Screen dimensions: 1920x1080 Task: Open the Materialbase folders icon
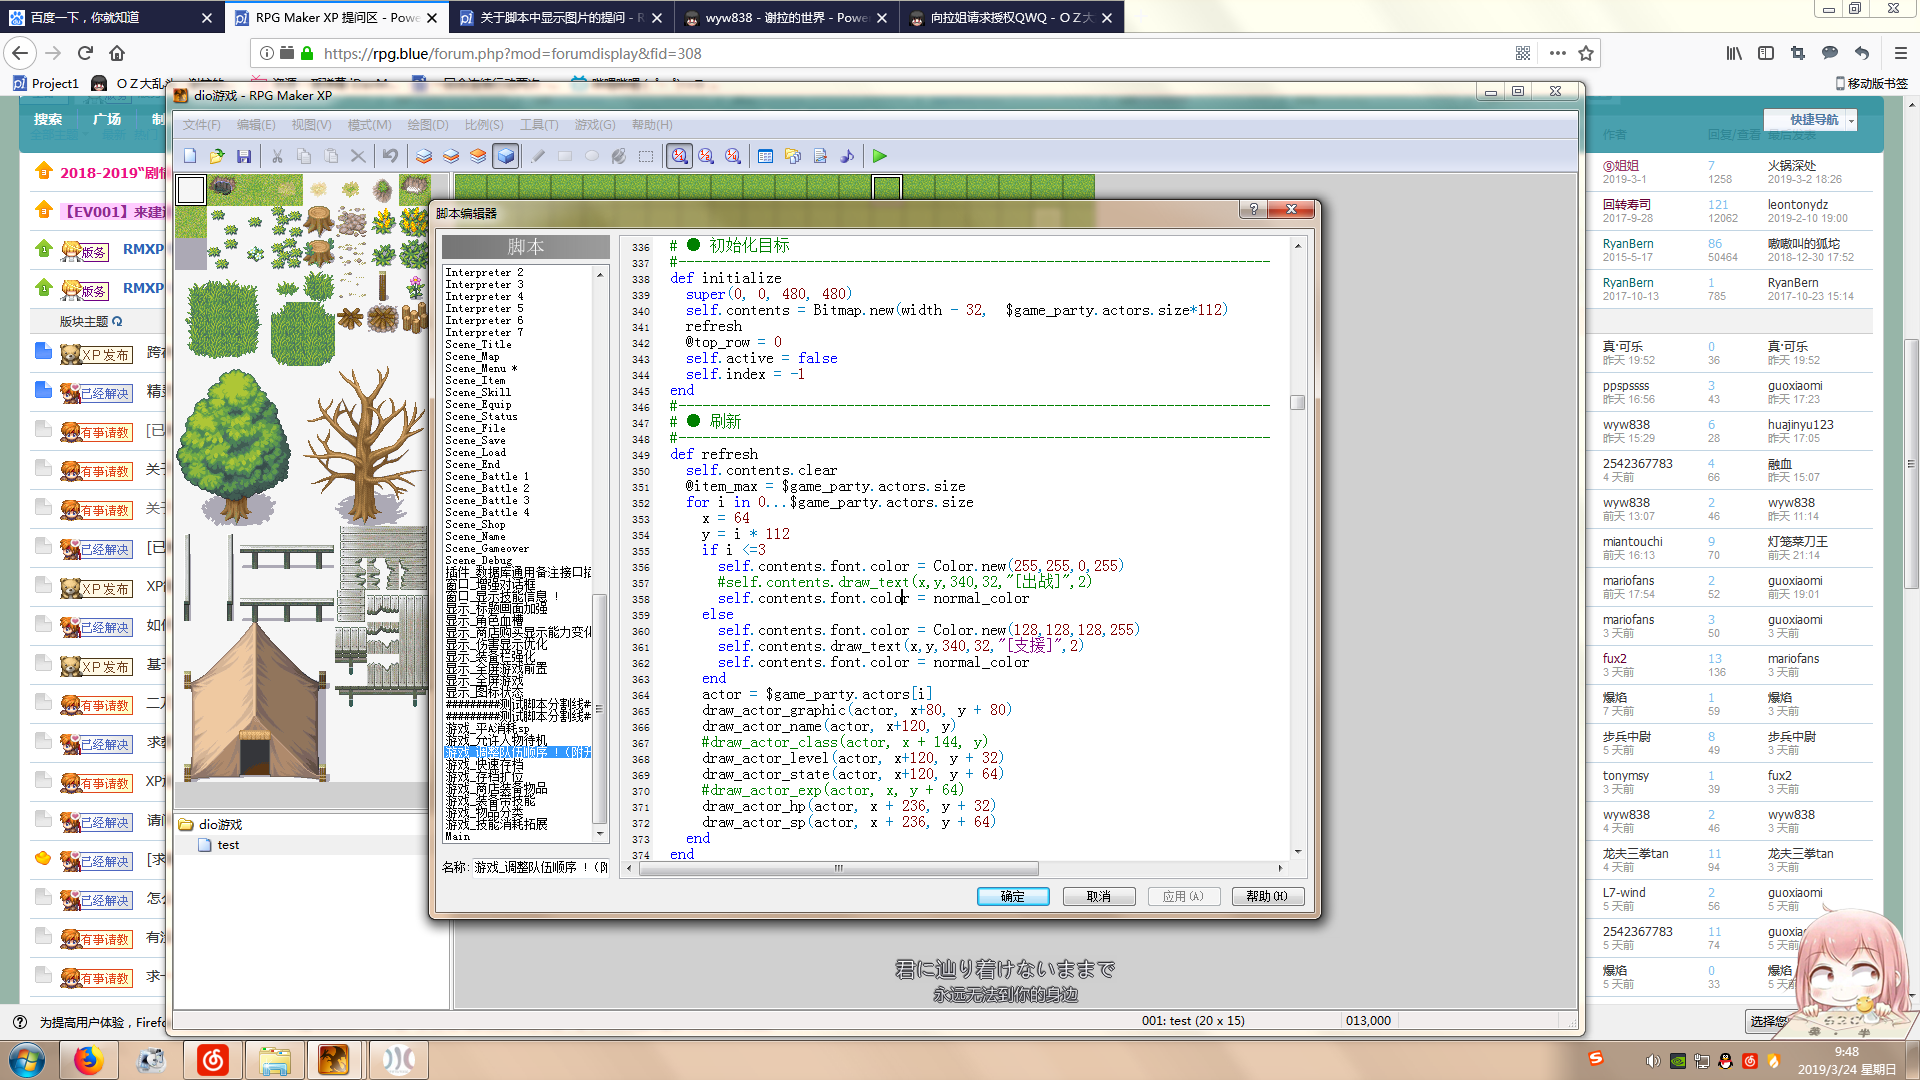pos(793,156)
